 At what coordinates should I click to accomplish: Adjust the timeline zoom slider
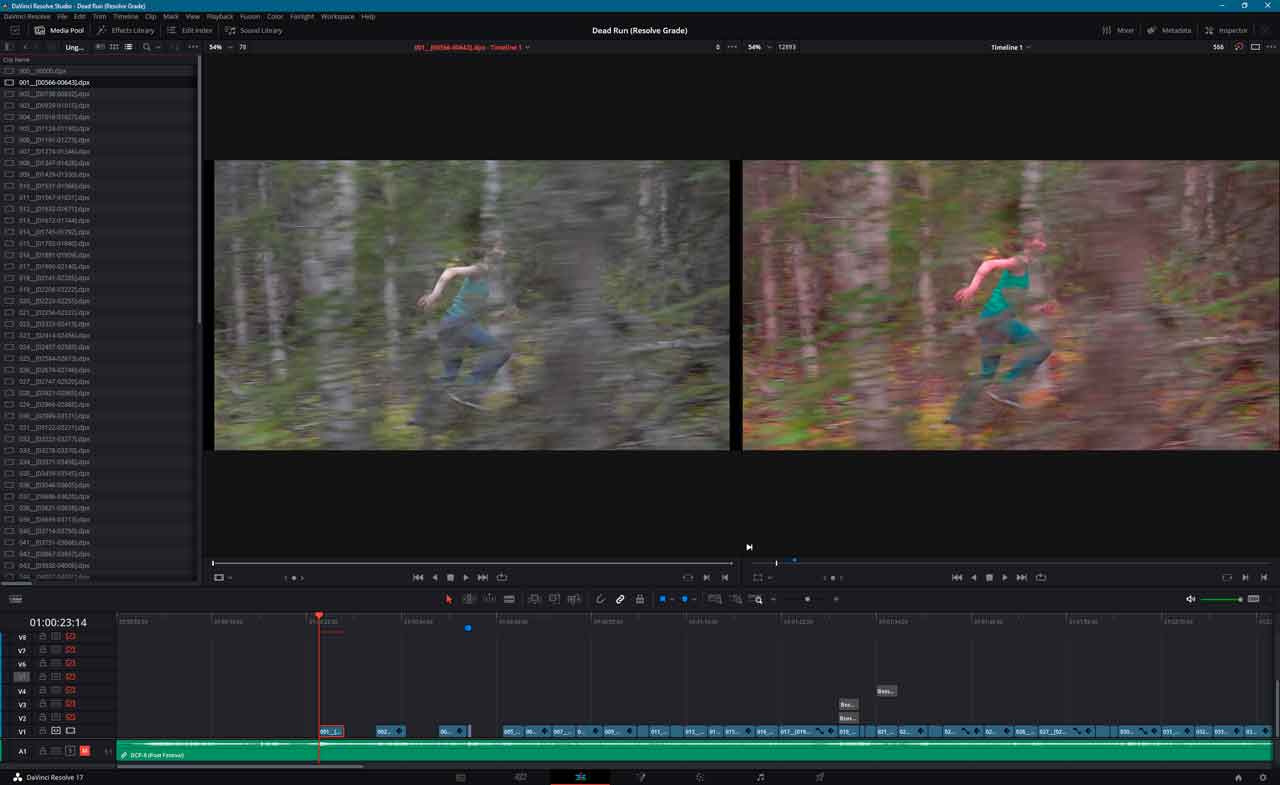click(806, 599)
